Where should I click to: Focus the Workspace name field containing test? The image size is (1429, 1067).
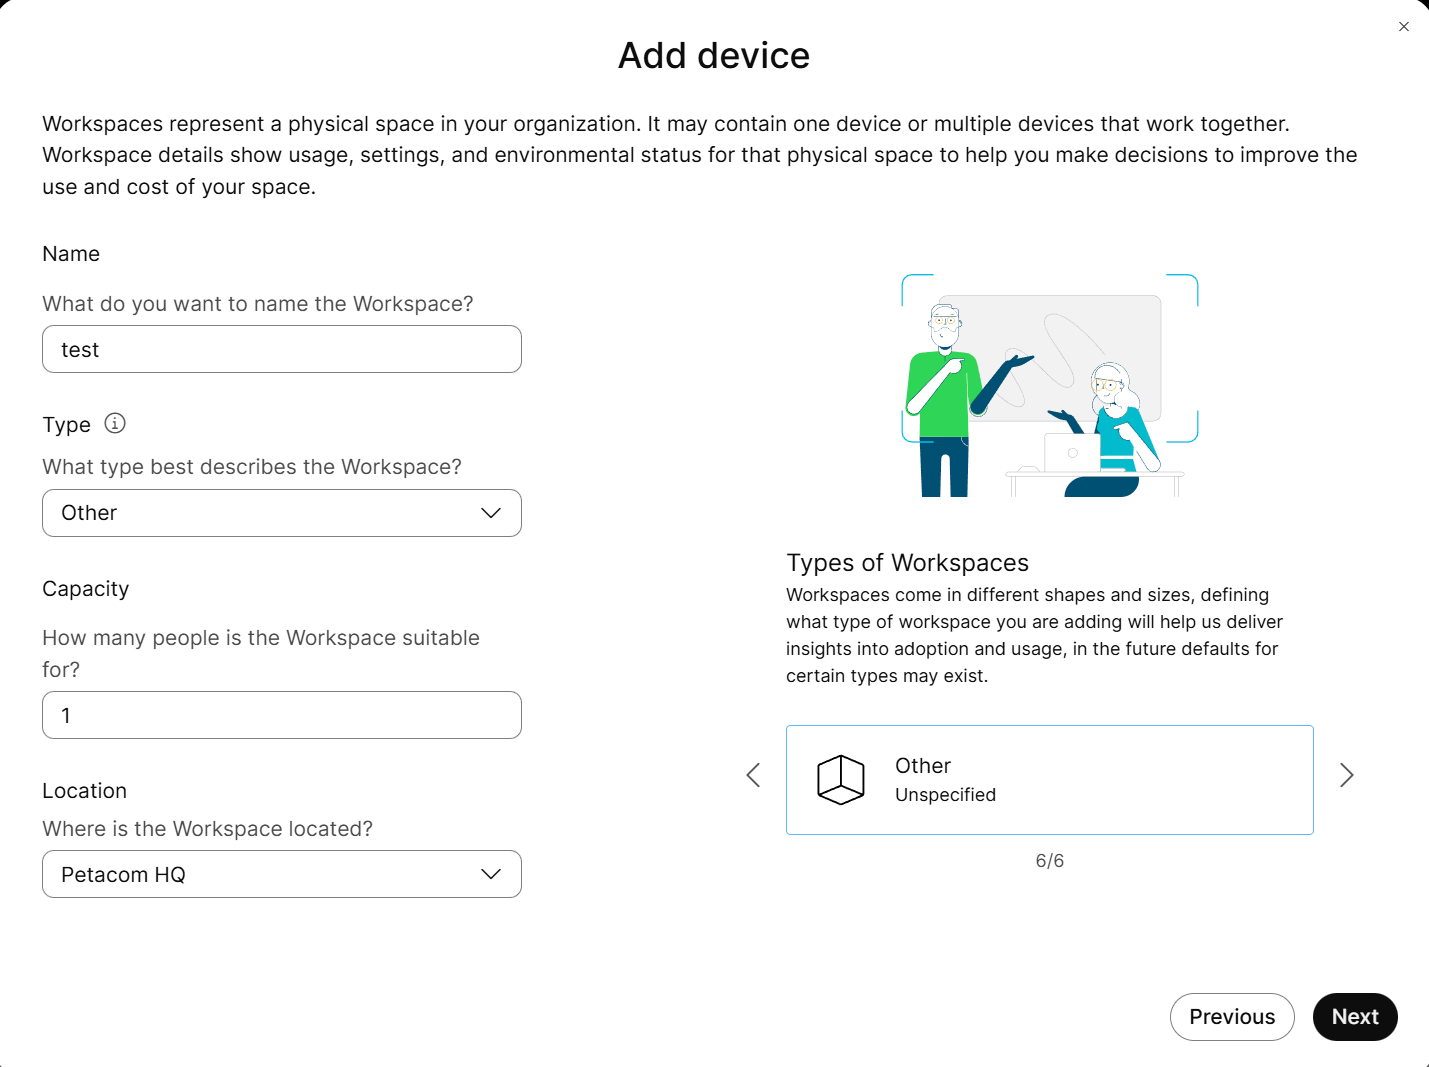coord(282,349)
